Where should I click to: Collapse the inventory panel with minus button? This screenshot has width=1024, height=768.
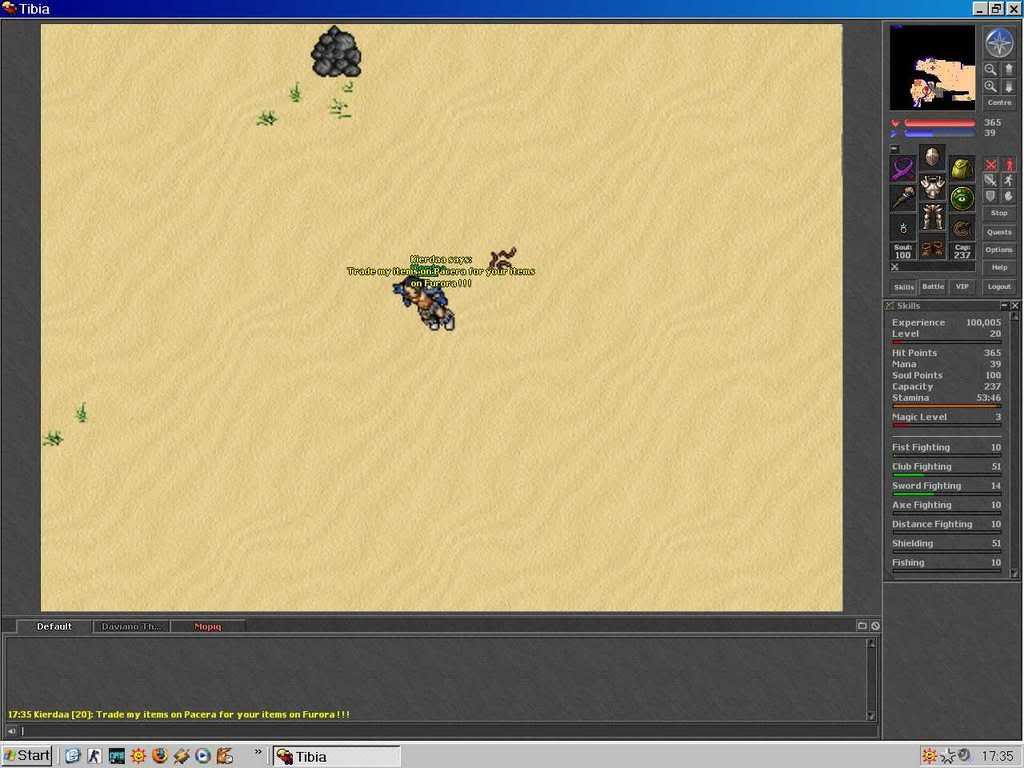click(x=895, y=149)
